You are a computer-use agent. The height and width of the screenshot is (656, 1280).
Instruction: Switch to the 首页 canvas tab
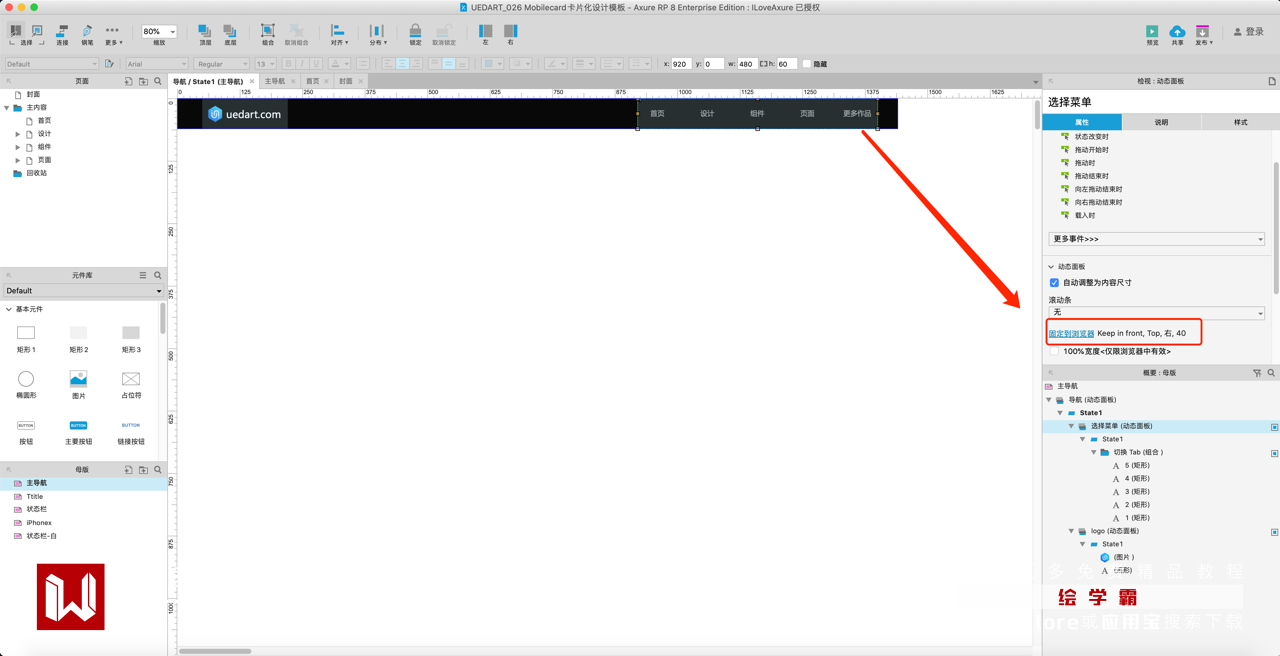313,81
